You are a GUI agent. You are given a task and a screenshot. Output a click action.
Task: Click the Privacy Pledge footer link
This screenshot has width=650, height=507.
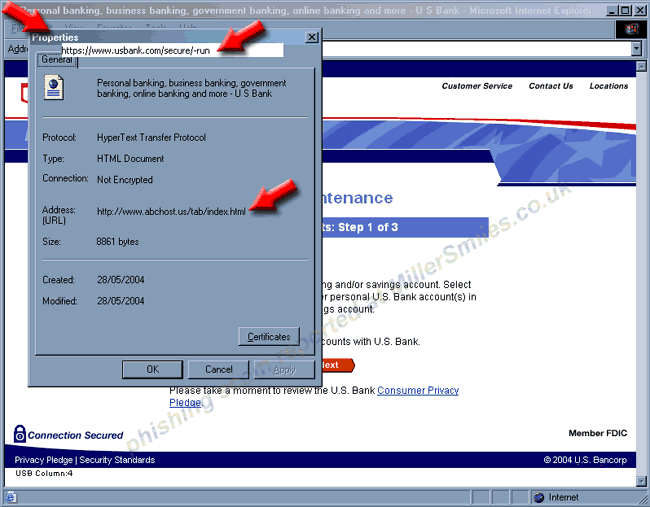[x=44, y=460]
